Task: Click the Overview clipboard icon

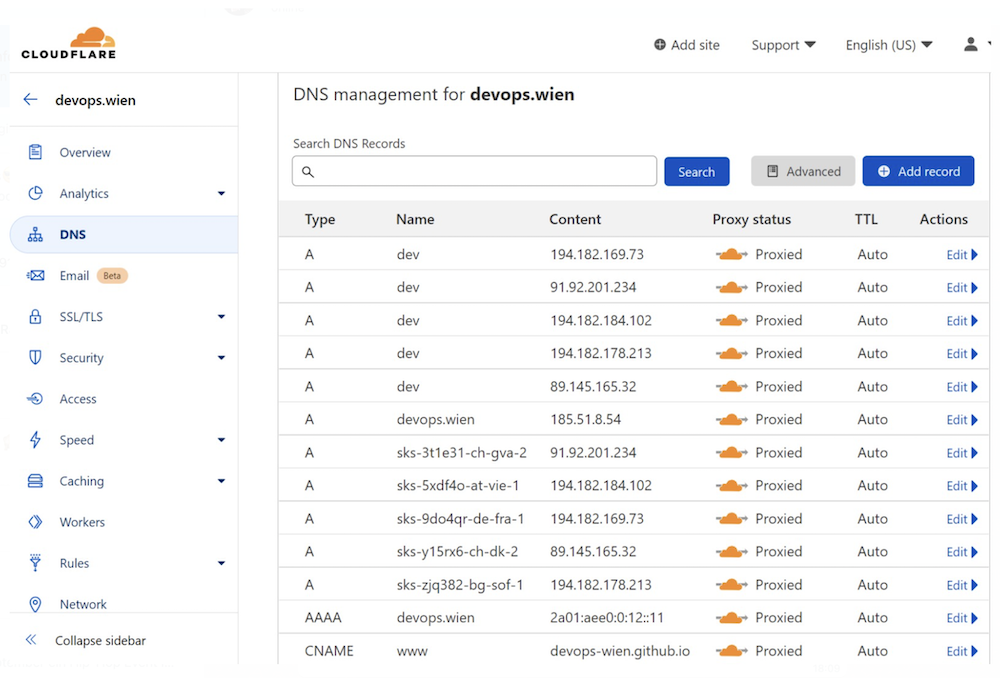Action: (x=35, y=152)
